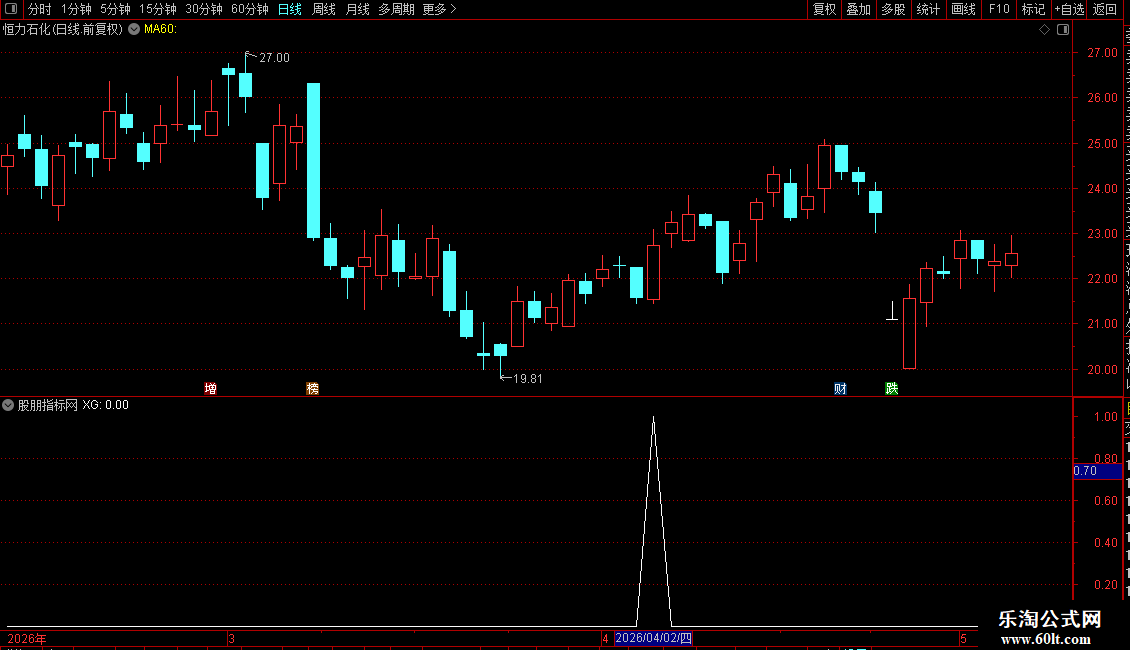Open the 股朋指标网 indicator dropdown circle
The width and height of the screenshot is (1130, 650).
coord(8,405)
